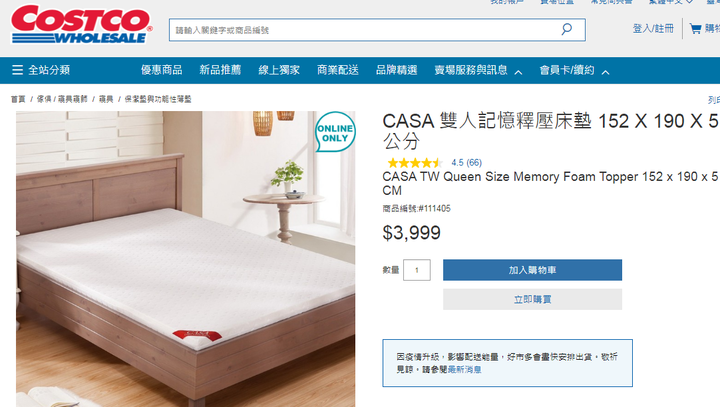Click the 立即購買 button
Screen dimensions: 720x407
pos(532,300)
